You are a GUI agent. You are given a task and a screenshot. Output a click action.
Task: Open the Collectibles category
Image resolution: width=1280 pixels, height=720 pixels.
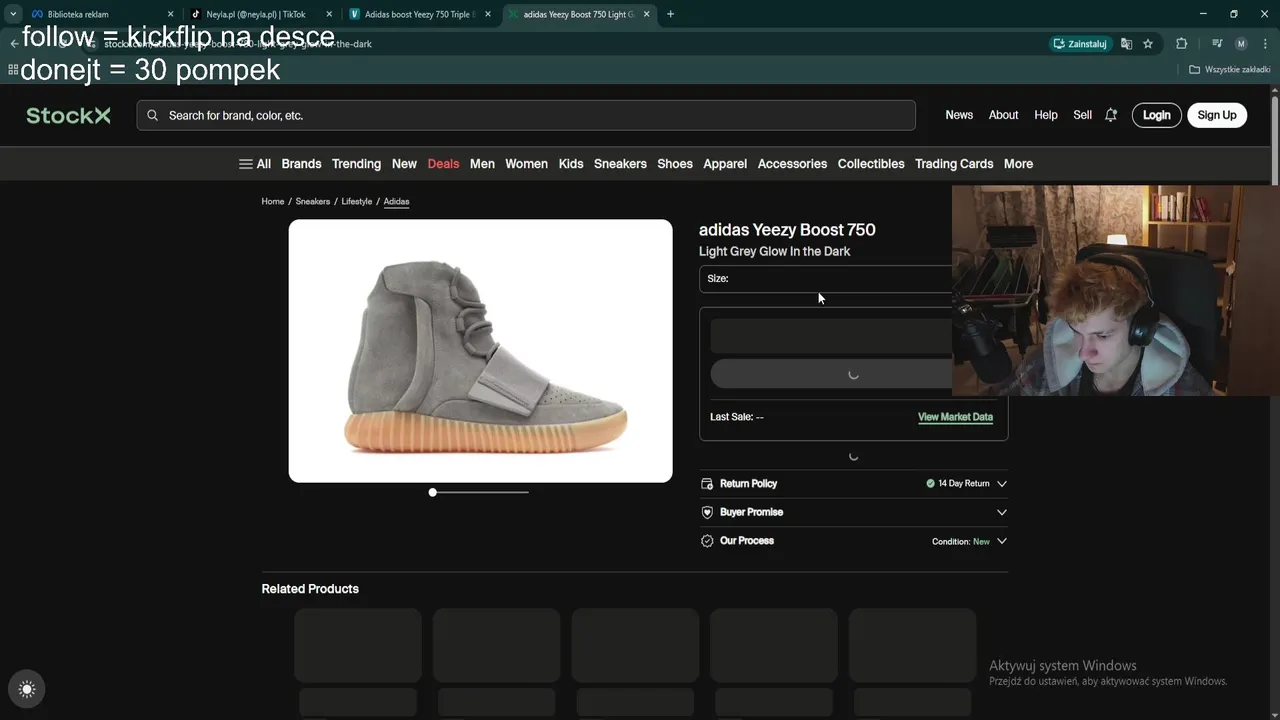pyautogui.click(x=871, y=164)
